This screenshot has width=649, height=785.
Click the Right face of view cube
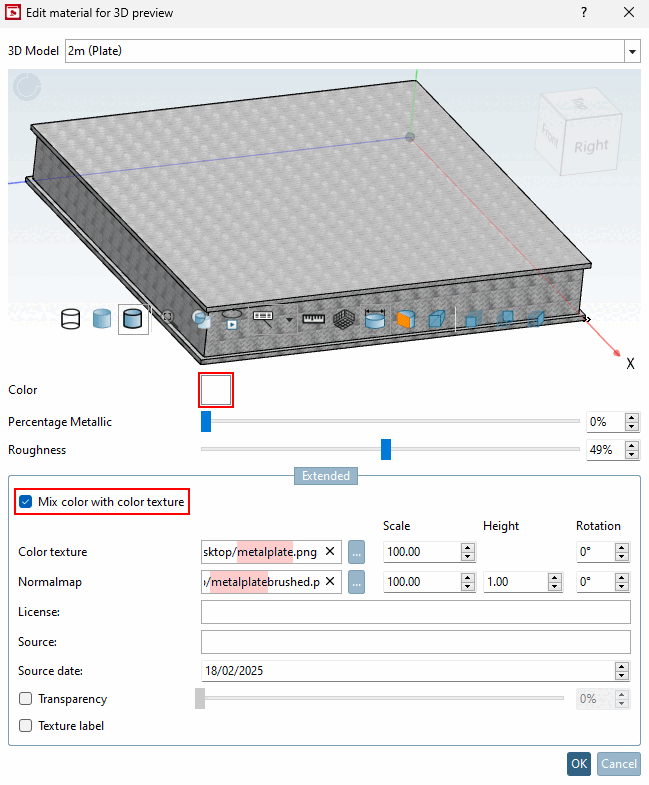[591, 146]
